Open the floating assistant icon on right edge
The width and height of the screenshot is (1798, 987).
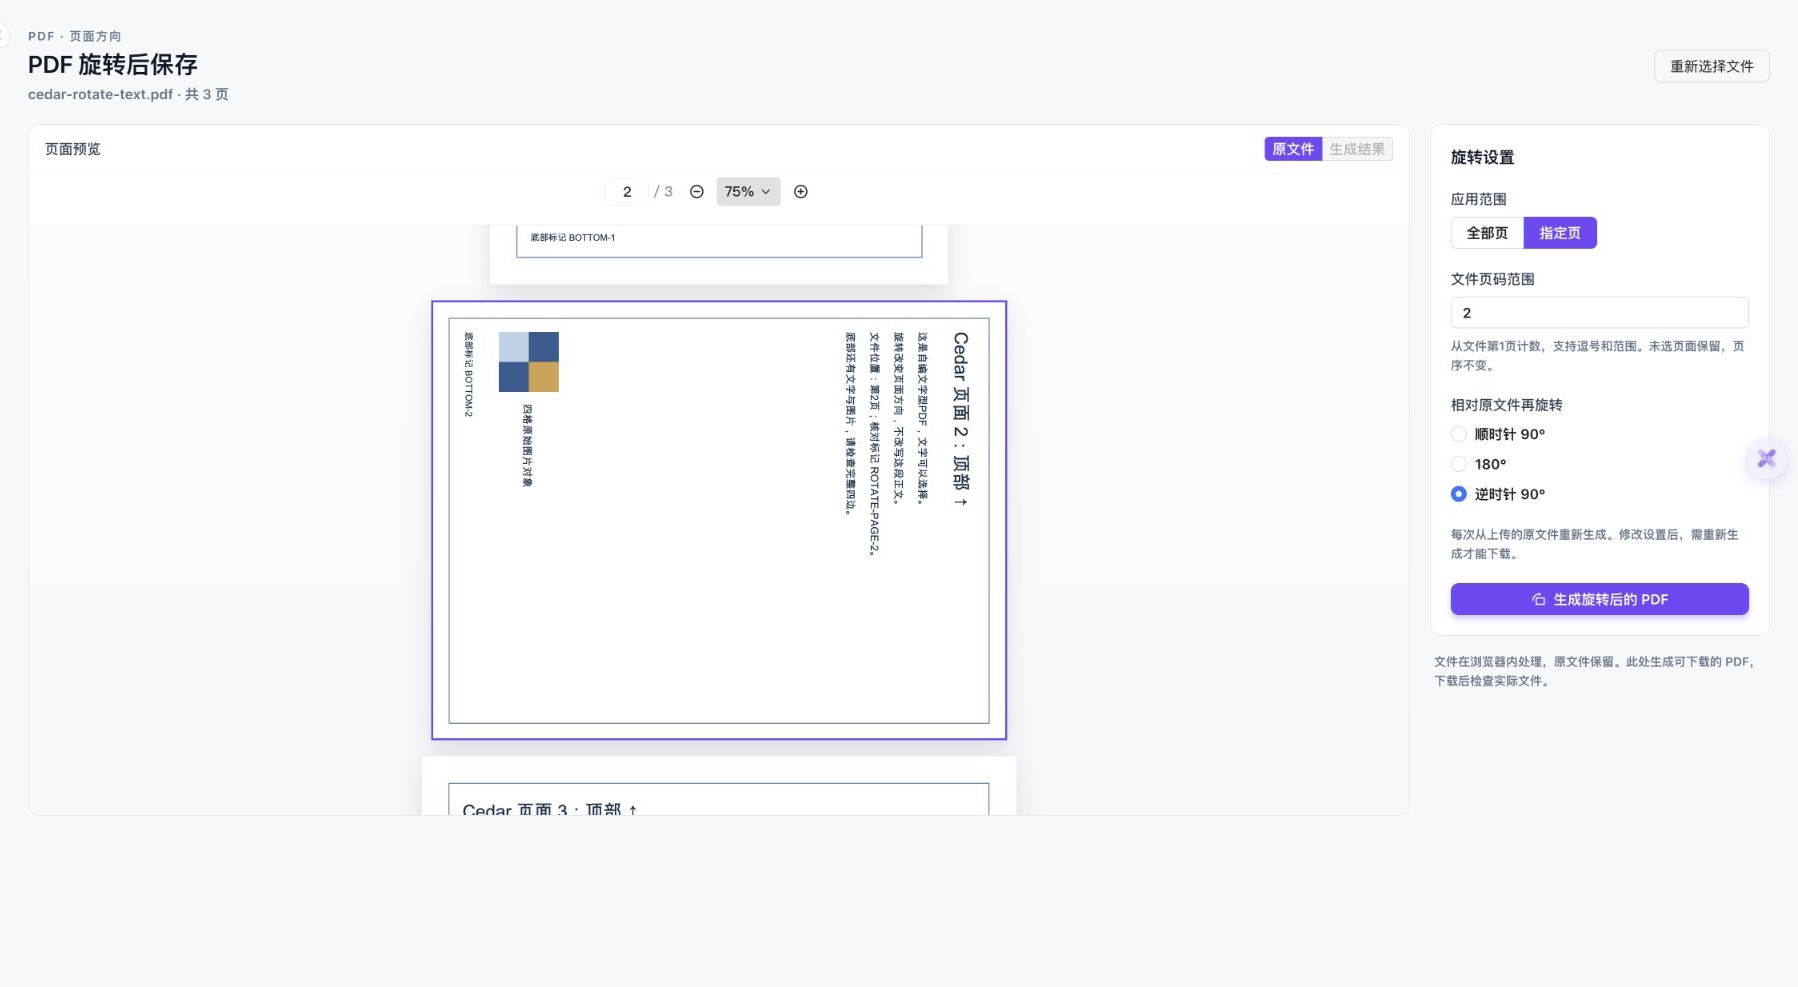[1767, 459]
